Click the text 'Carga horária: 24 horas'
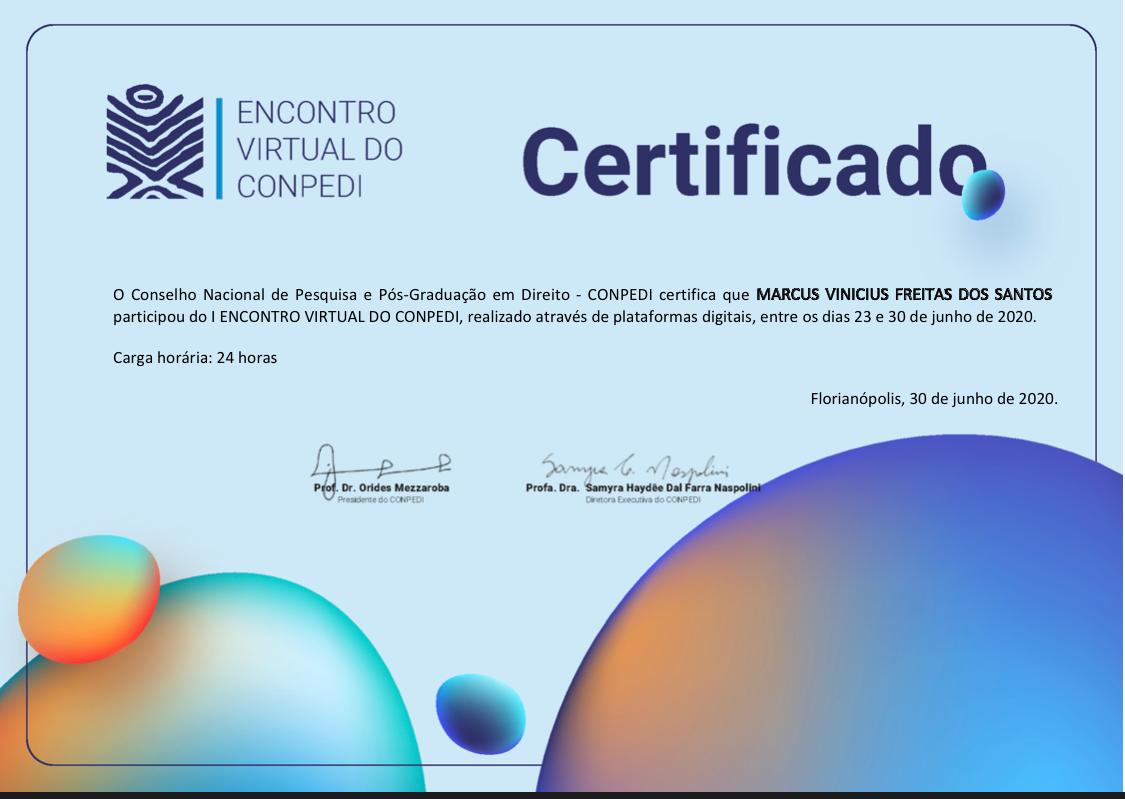This screenshot has height=799, width=1125. (x=194, y=357)
